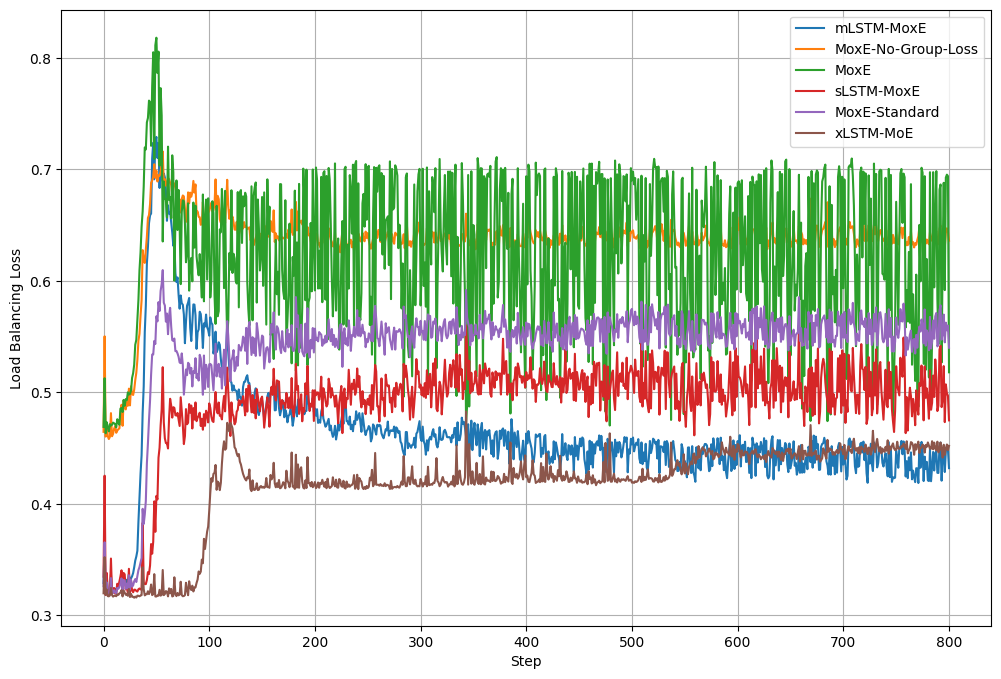Select the sLSTM-MoxE legend label

pos(877,91)
